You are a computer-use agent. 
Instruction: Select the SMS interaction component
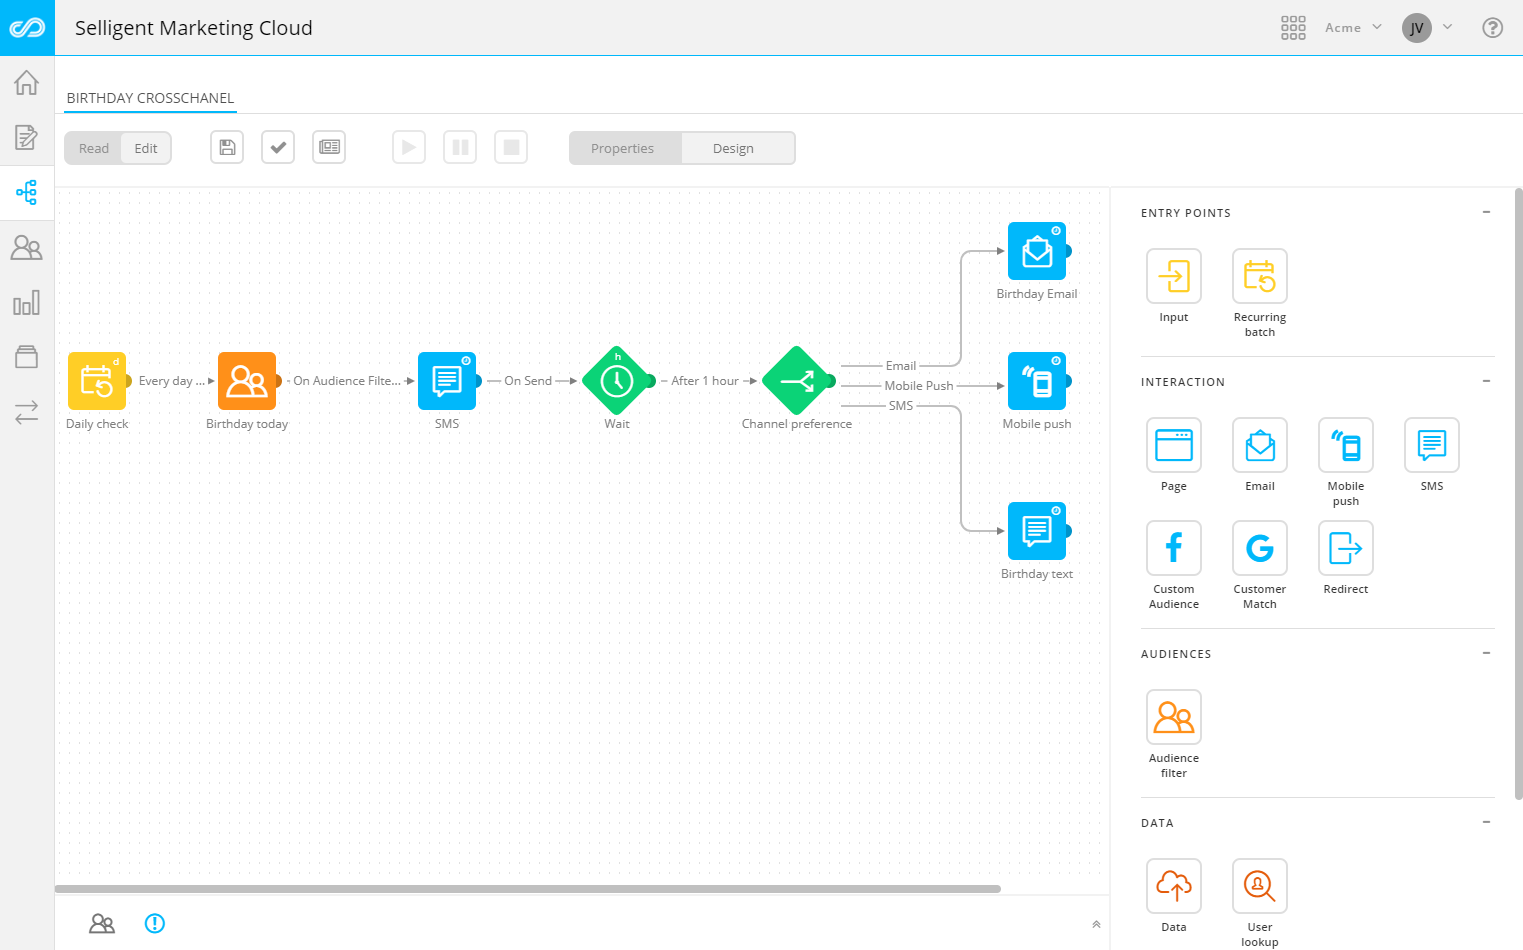1431,445
